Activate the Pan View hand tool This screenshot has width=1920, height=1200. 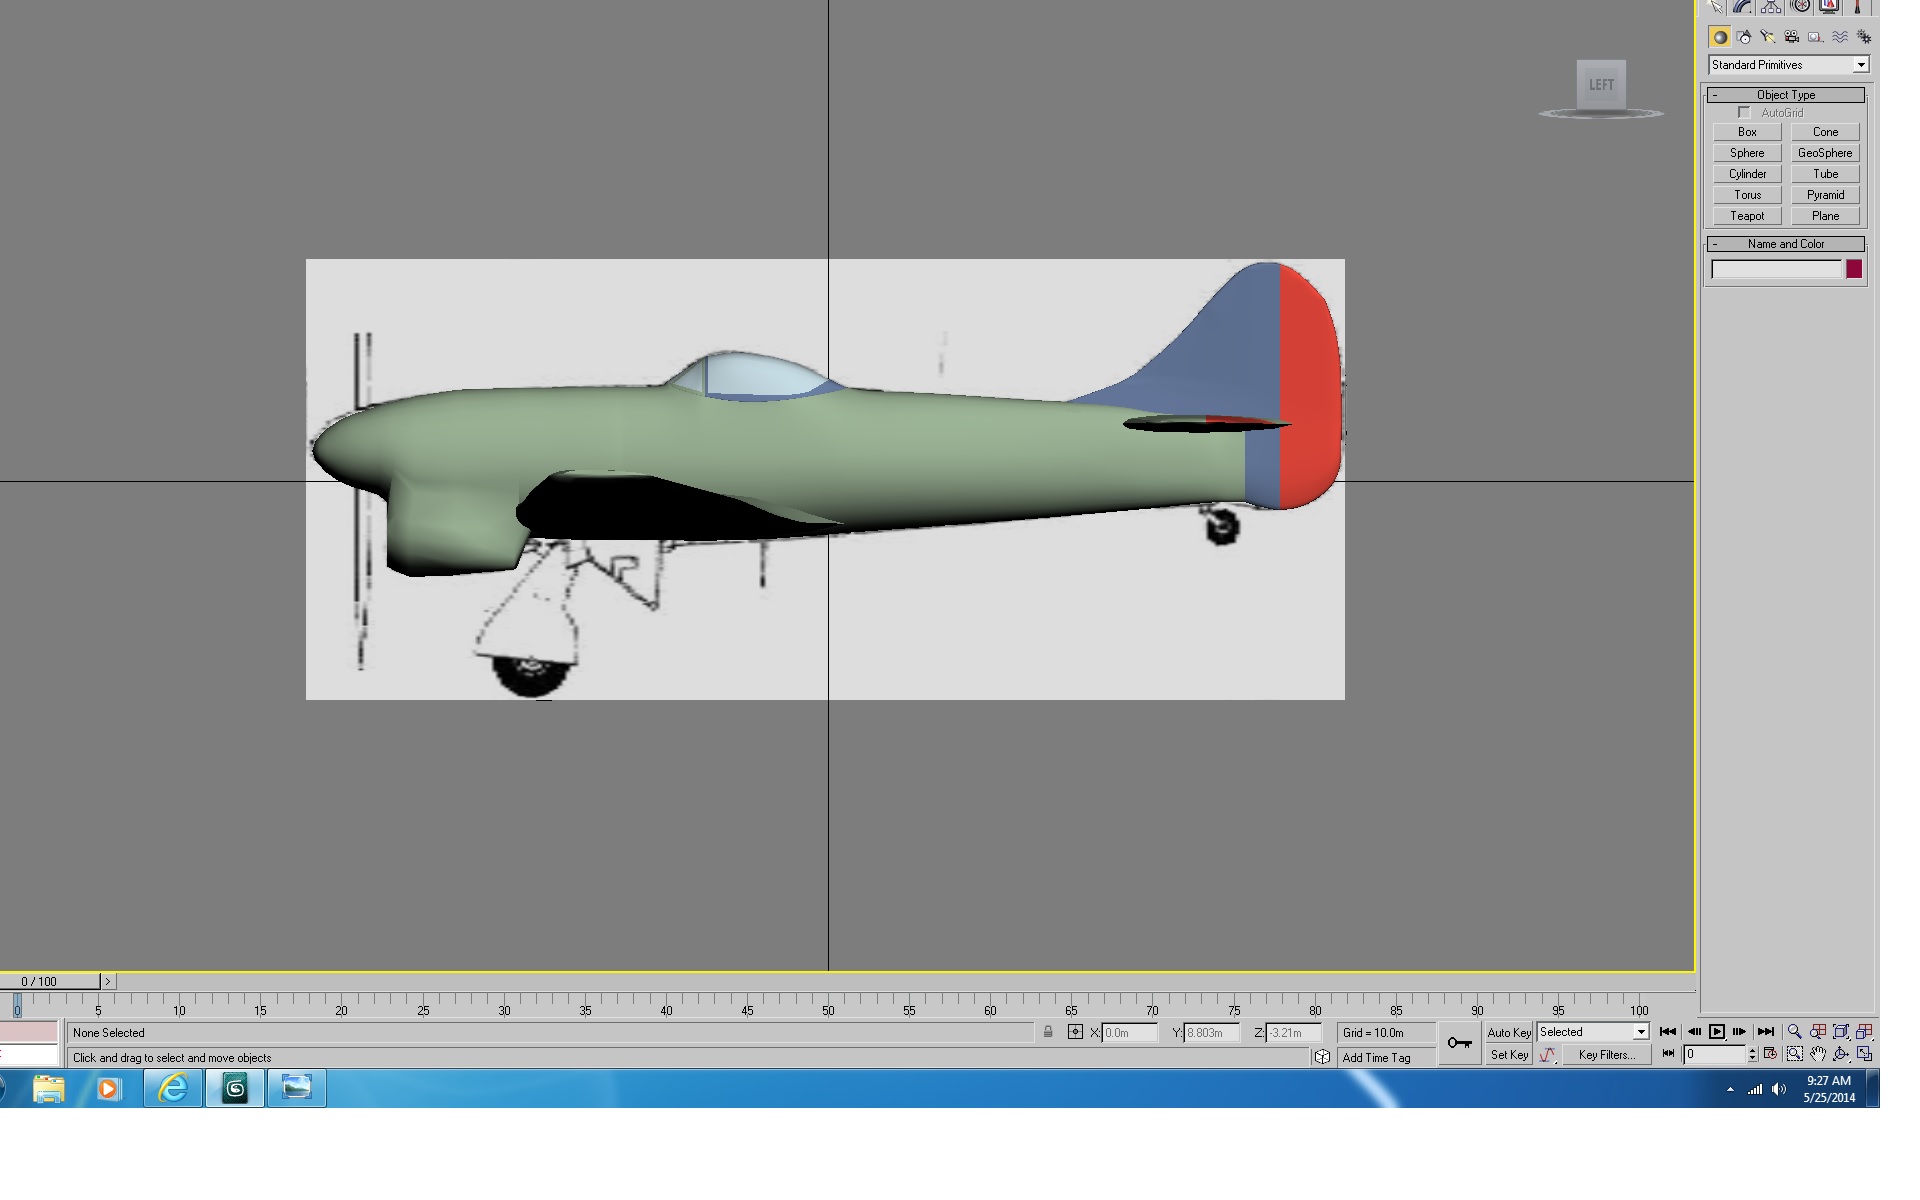point(1818,1054)
